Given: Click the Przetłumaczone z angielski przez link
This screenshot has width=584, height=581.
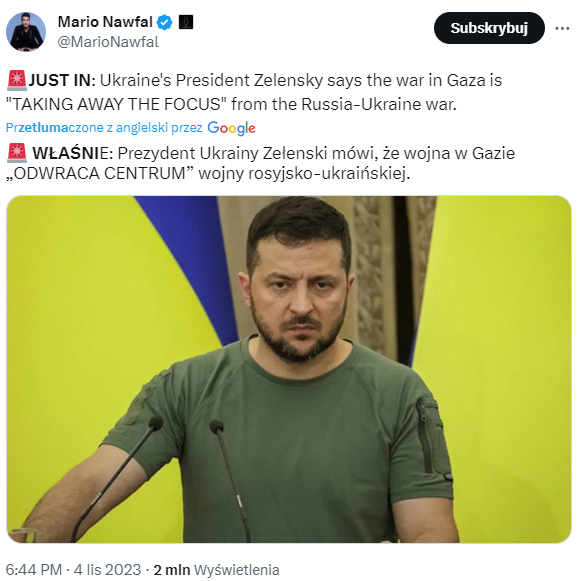Looking at the screenshot, I should (x=104, y=128).
